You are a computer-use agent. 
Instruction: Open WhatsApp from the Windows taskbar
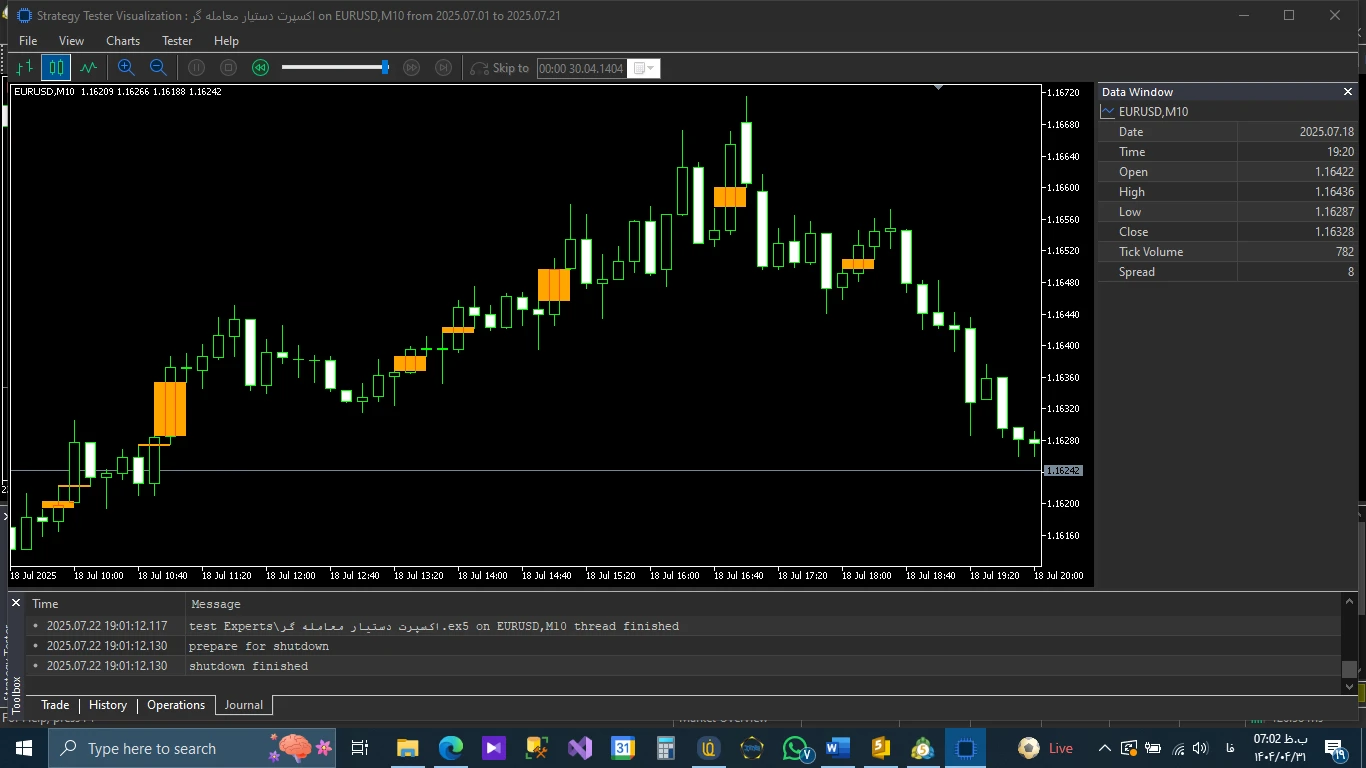point(796,748)
